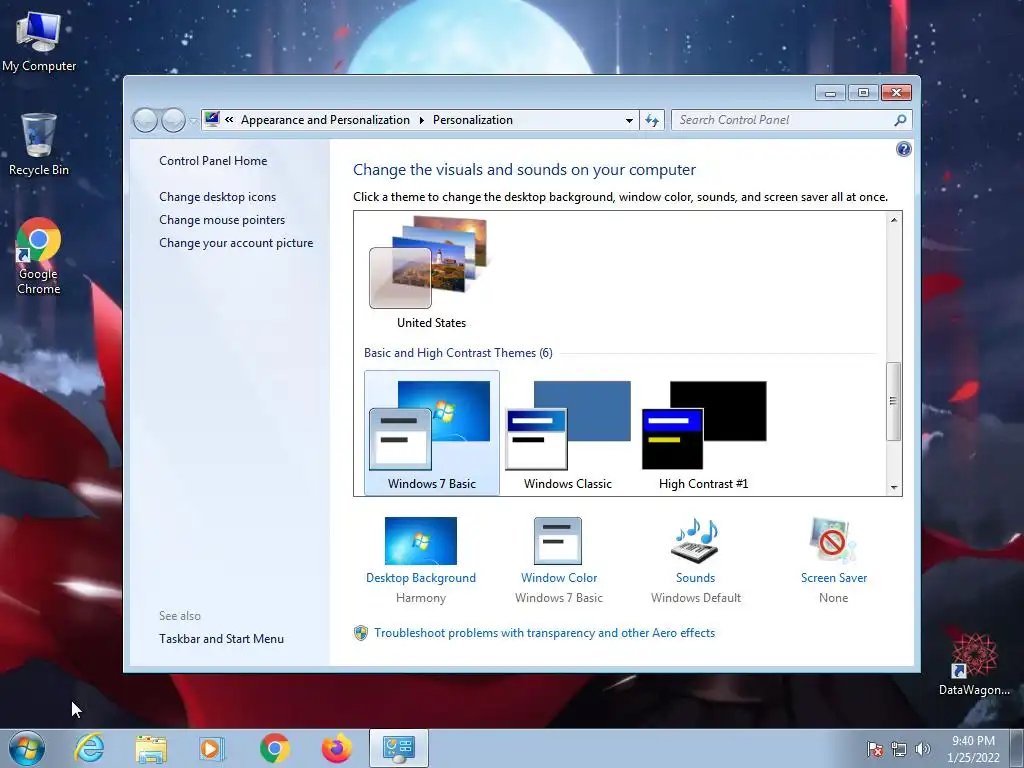The height and width of the screenshot is (768, 1024).
Task: Open Change mouse pointers link
Action: tap(222, 220)
